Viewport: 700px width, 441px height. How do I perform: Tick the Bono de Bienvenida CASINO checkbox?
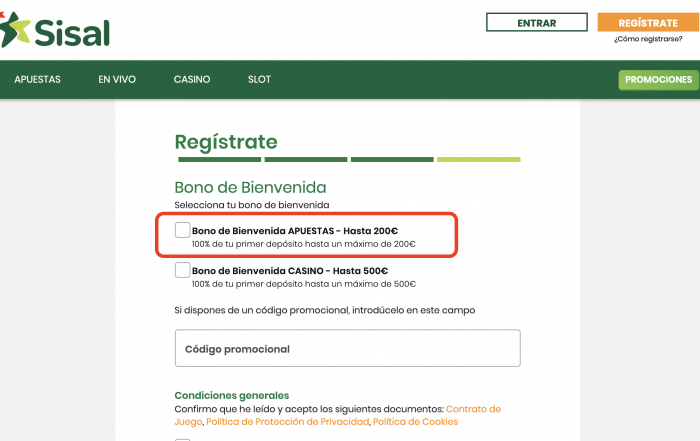tap(182, 270)
